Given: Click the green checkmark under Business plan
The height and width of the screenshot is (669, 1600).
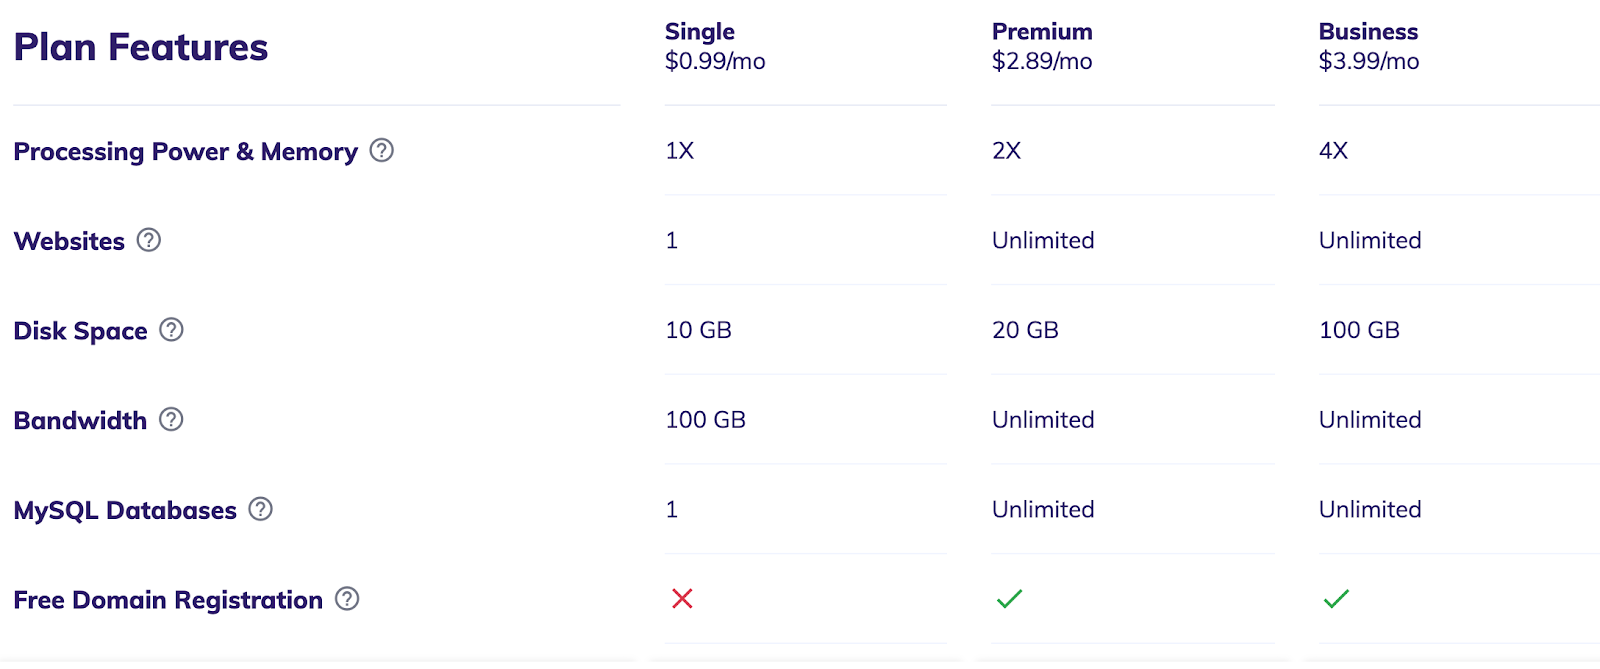Looking at the screenshot, I should pyautogui.click(x=1336, y=599).
